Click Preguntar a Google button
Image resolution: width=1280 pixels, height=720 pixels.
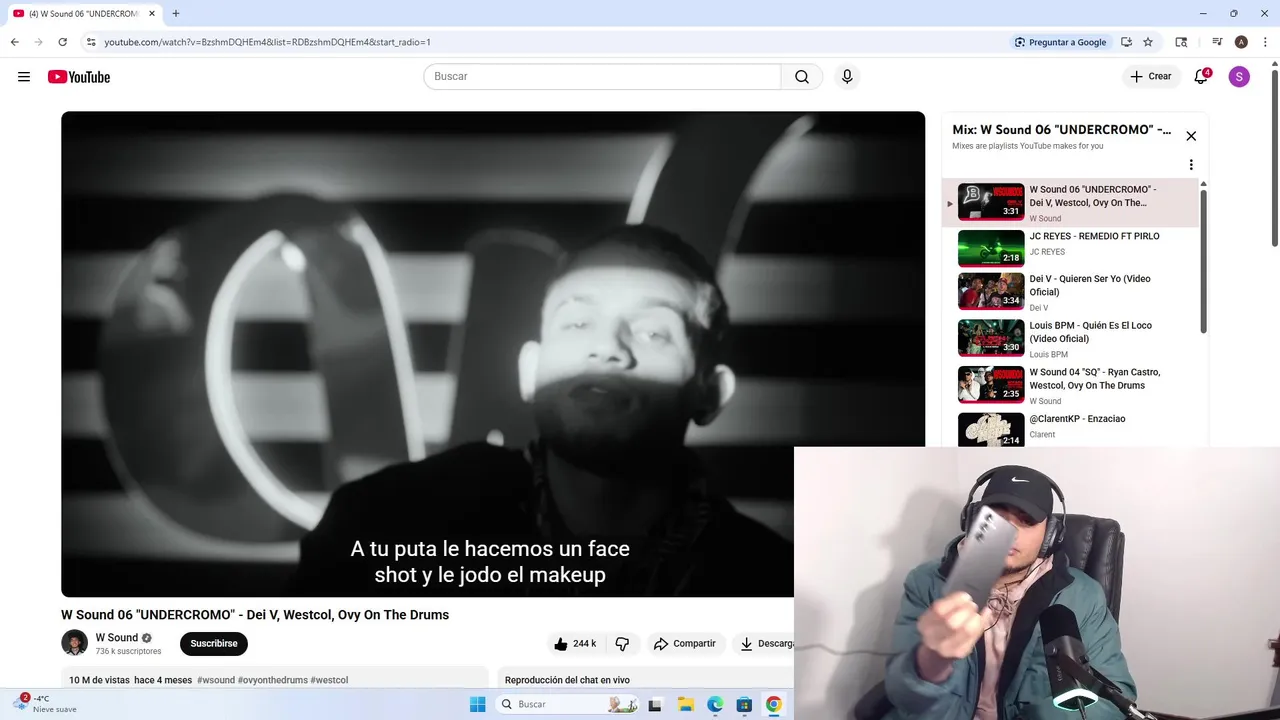[1060, 42]
